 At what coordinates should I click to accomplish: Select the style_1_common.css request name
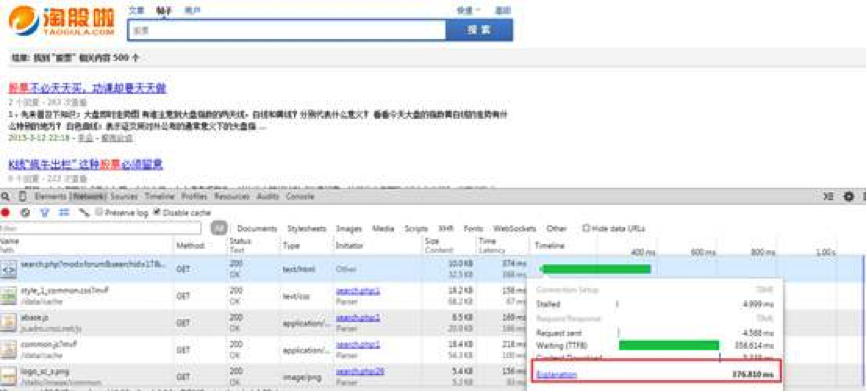(x=64, y=291)
